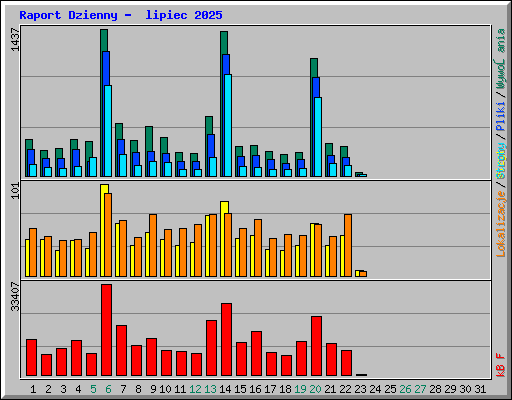Viewport: 512px width, 400px height.
Task: Click the day 31 axis label
Action: tap(480, 389)
